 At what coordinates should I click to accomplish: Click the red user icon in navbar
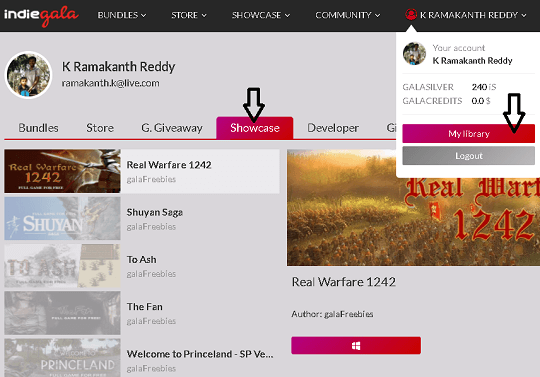pos(411,14)
